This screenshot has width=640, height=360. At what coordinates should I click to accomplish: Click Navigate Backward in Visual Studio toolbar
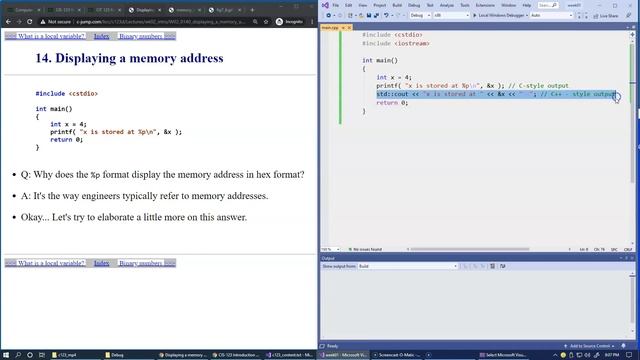click(x=328, y=16)
